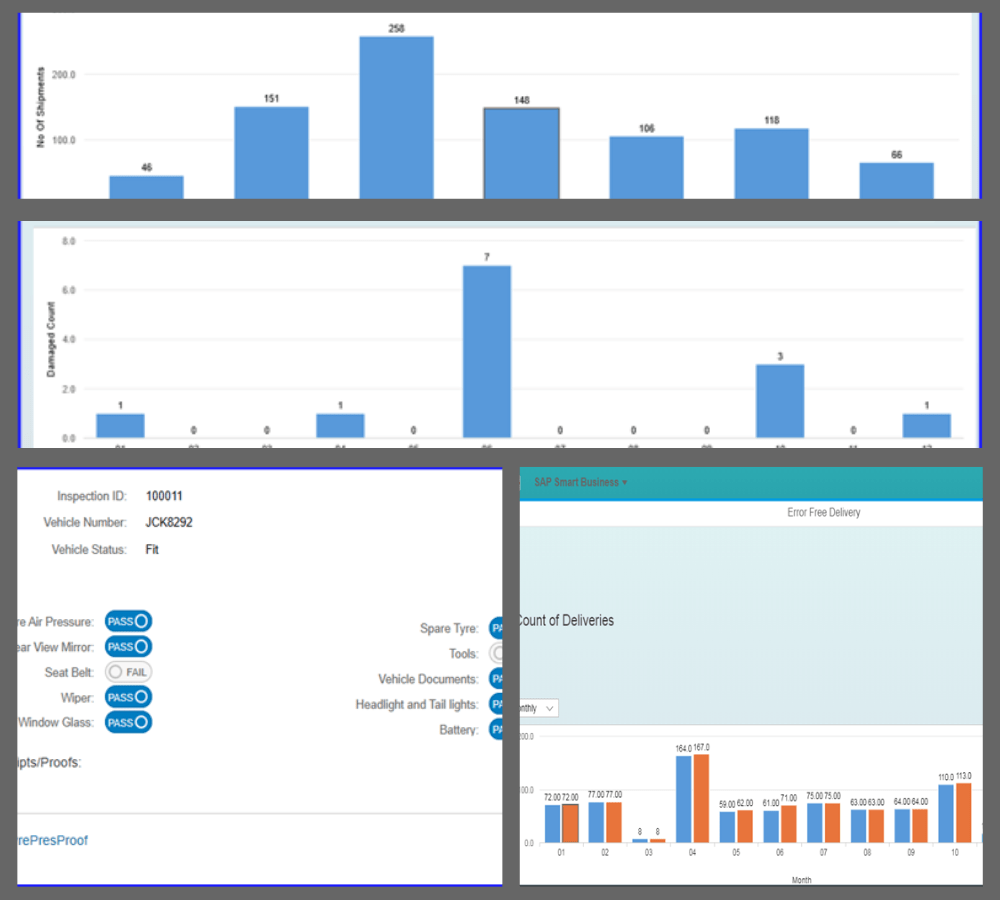The image size is (1000, 900).
Task: Click the damaged count bar labeled 3
Action: (779, 400)
